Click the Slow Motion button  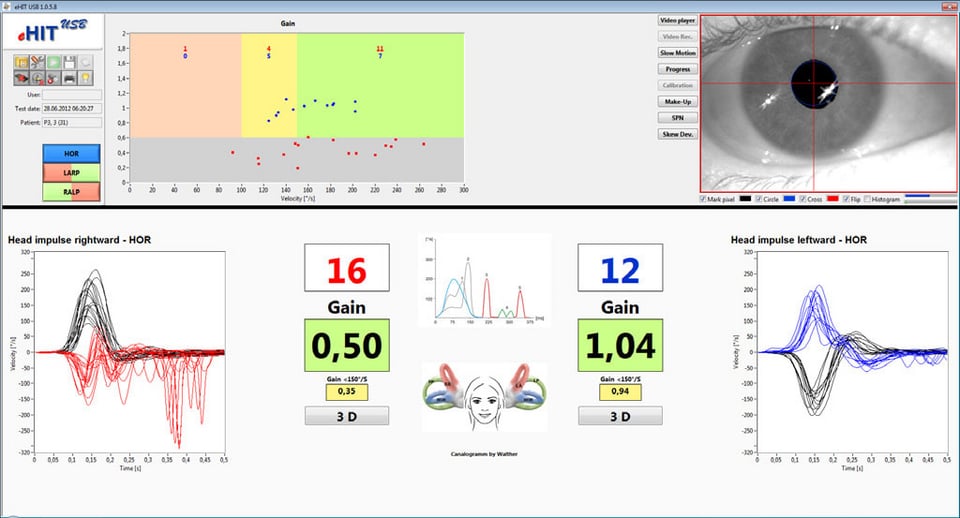coord(677,53)
